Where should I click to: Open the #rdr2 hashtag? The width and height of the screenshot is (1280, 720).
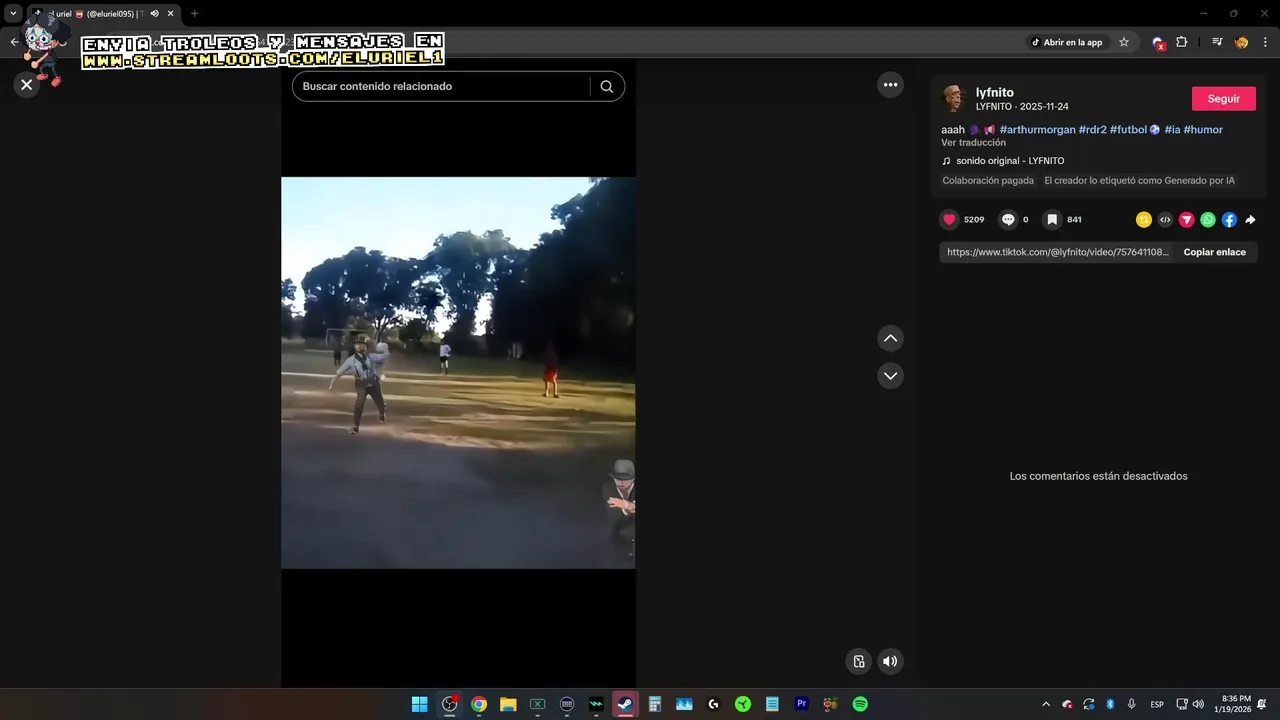click(1092, 130)
